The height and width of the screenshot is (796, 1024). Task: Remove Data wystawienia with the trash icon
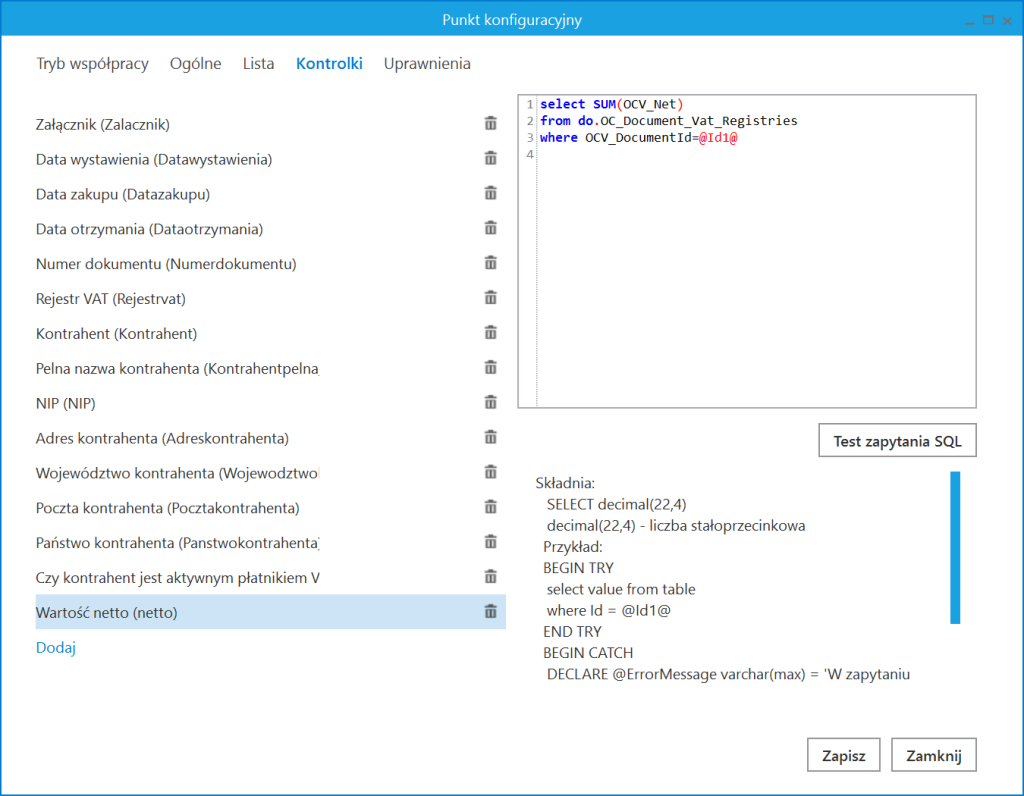click(x=490, y=157)
